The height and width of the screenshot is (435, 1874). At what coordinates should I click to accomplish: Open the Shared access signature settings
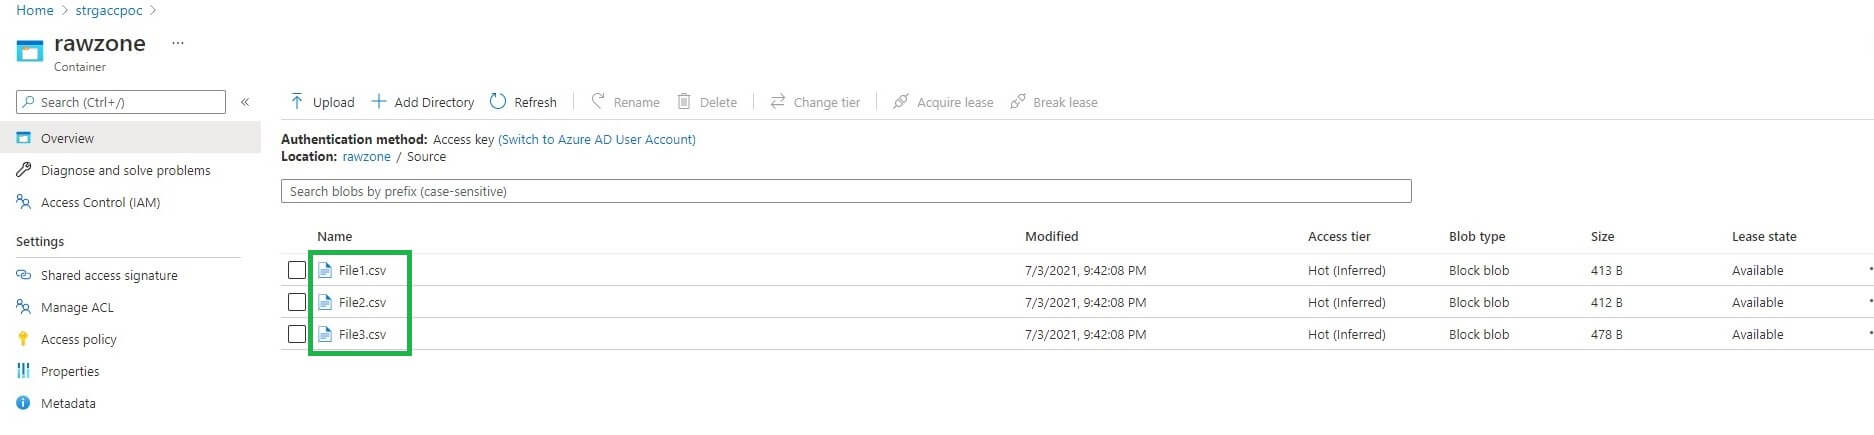tap(109, 275)
